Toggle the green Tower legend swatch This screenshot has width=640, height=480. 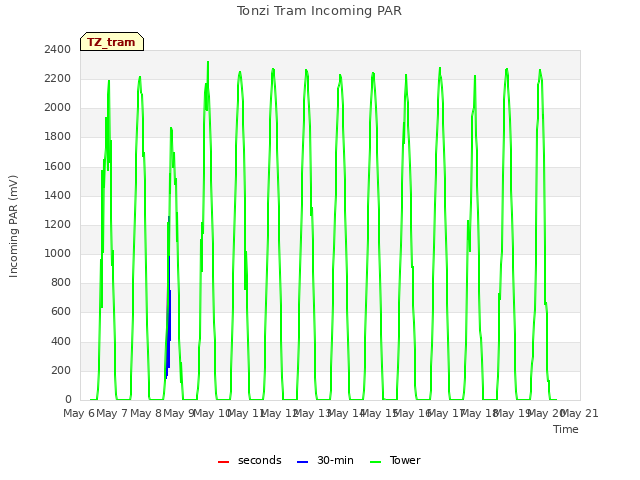(376, 462)
